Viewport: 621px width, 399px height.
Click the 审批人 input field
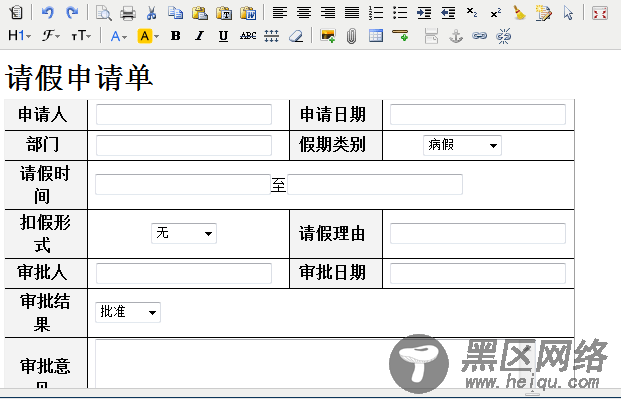[184, 273]
